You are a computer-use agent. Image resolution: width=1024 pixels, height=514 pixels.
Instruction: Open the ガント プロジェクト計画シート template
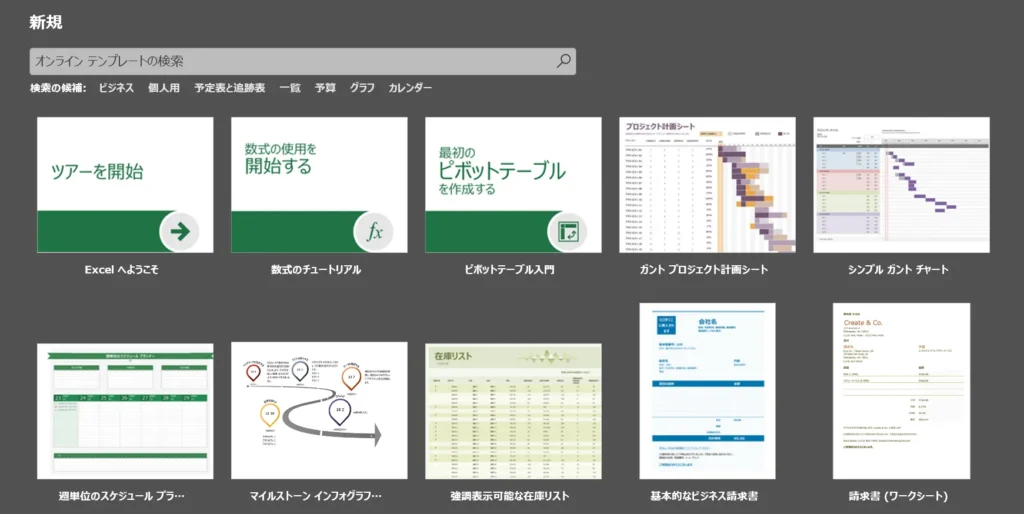[x=707, y=185]
